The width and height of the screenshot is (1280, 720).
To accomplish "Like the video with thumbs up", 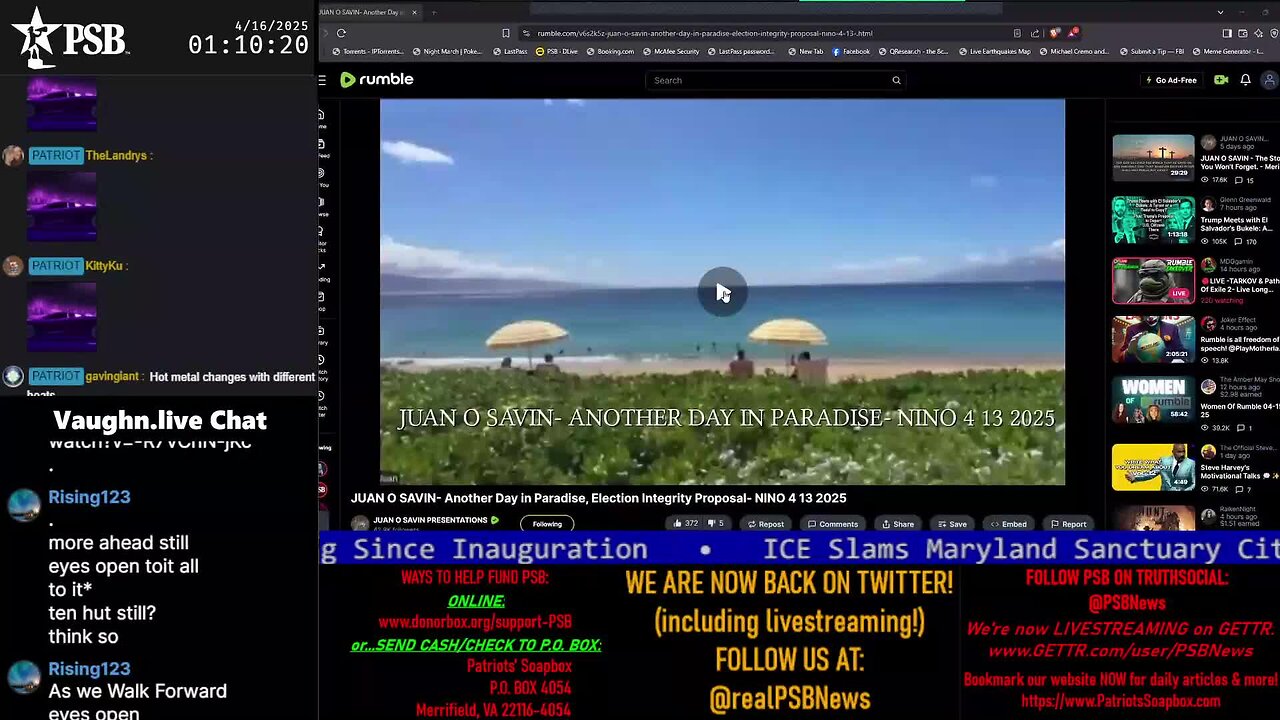I will (685, 523).
